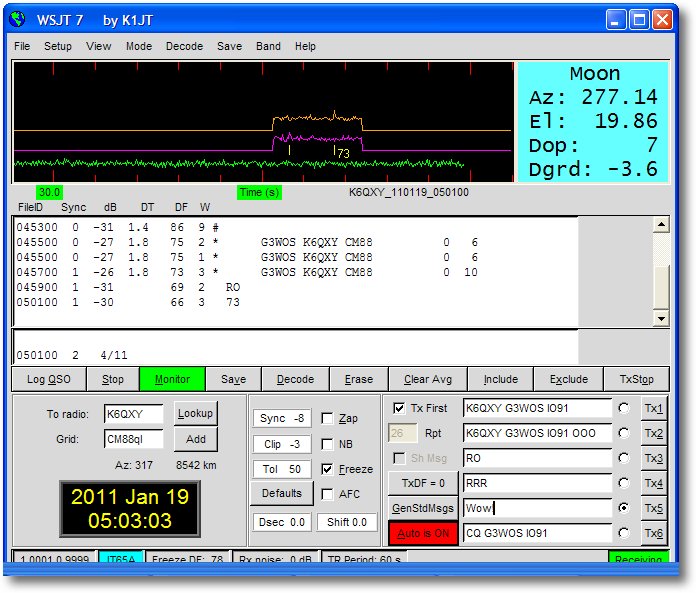696x593 pixels.
Task: Select radio button for K6QXY G3WOS IO91 message
Action: pyautogui.click(x=624, y=408)
